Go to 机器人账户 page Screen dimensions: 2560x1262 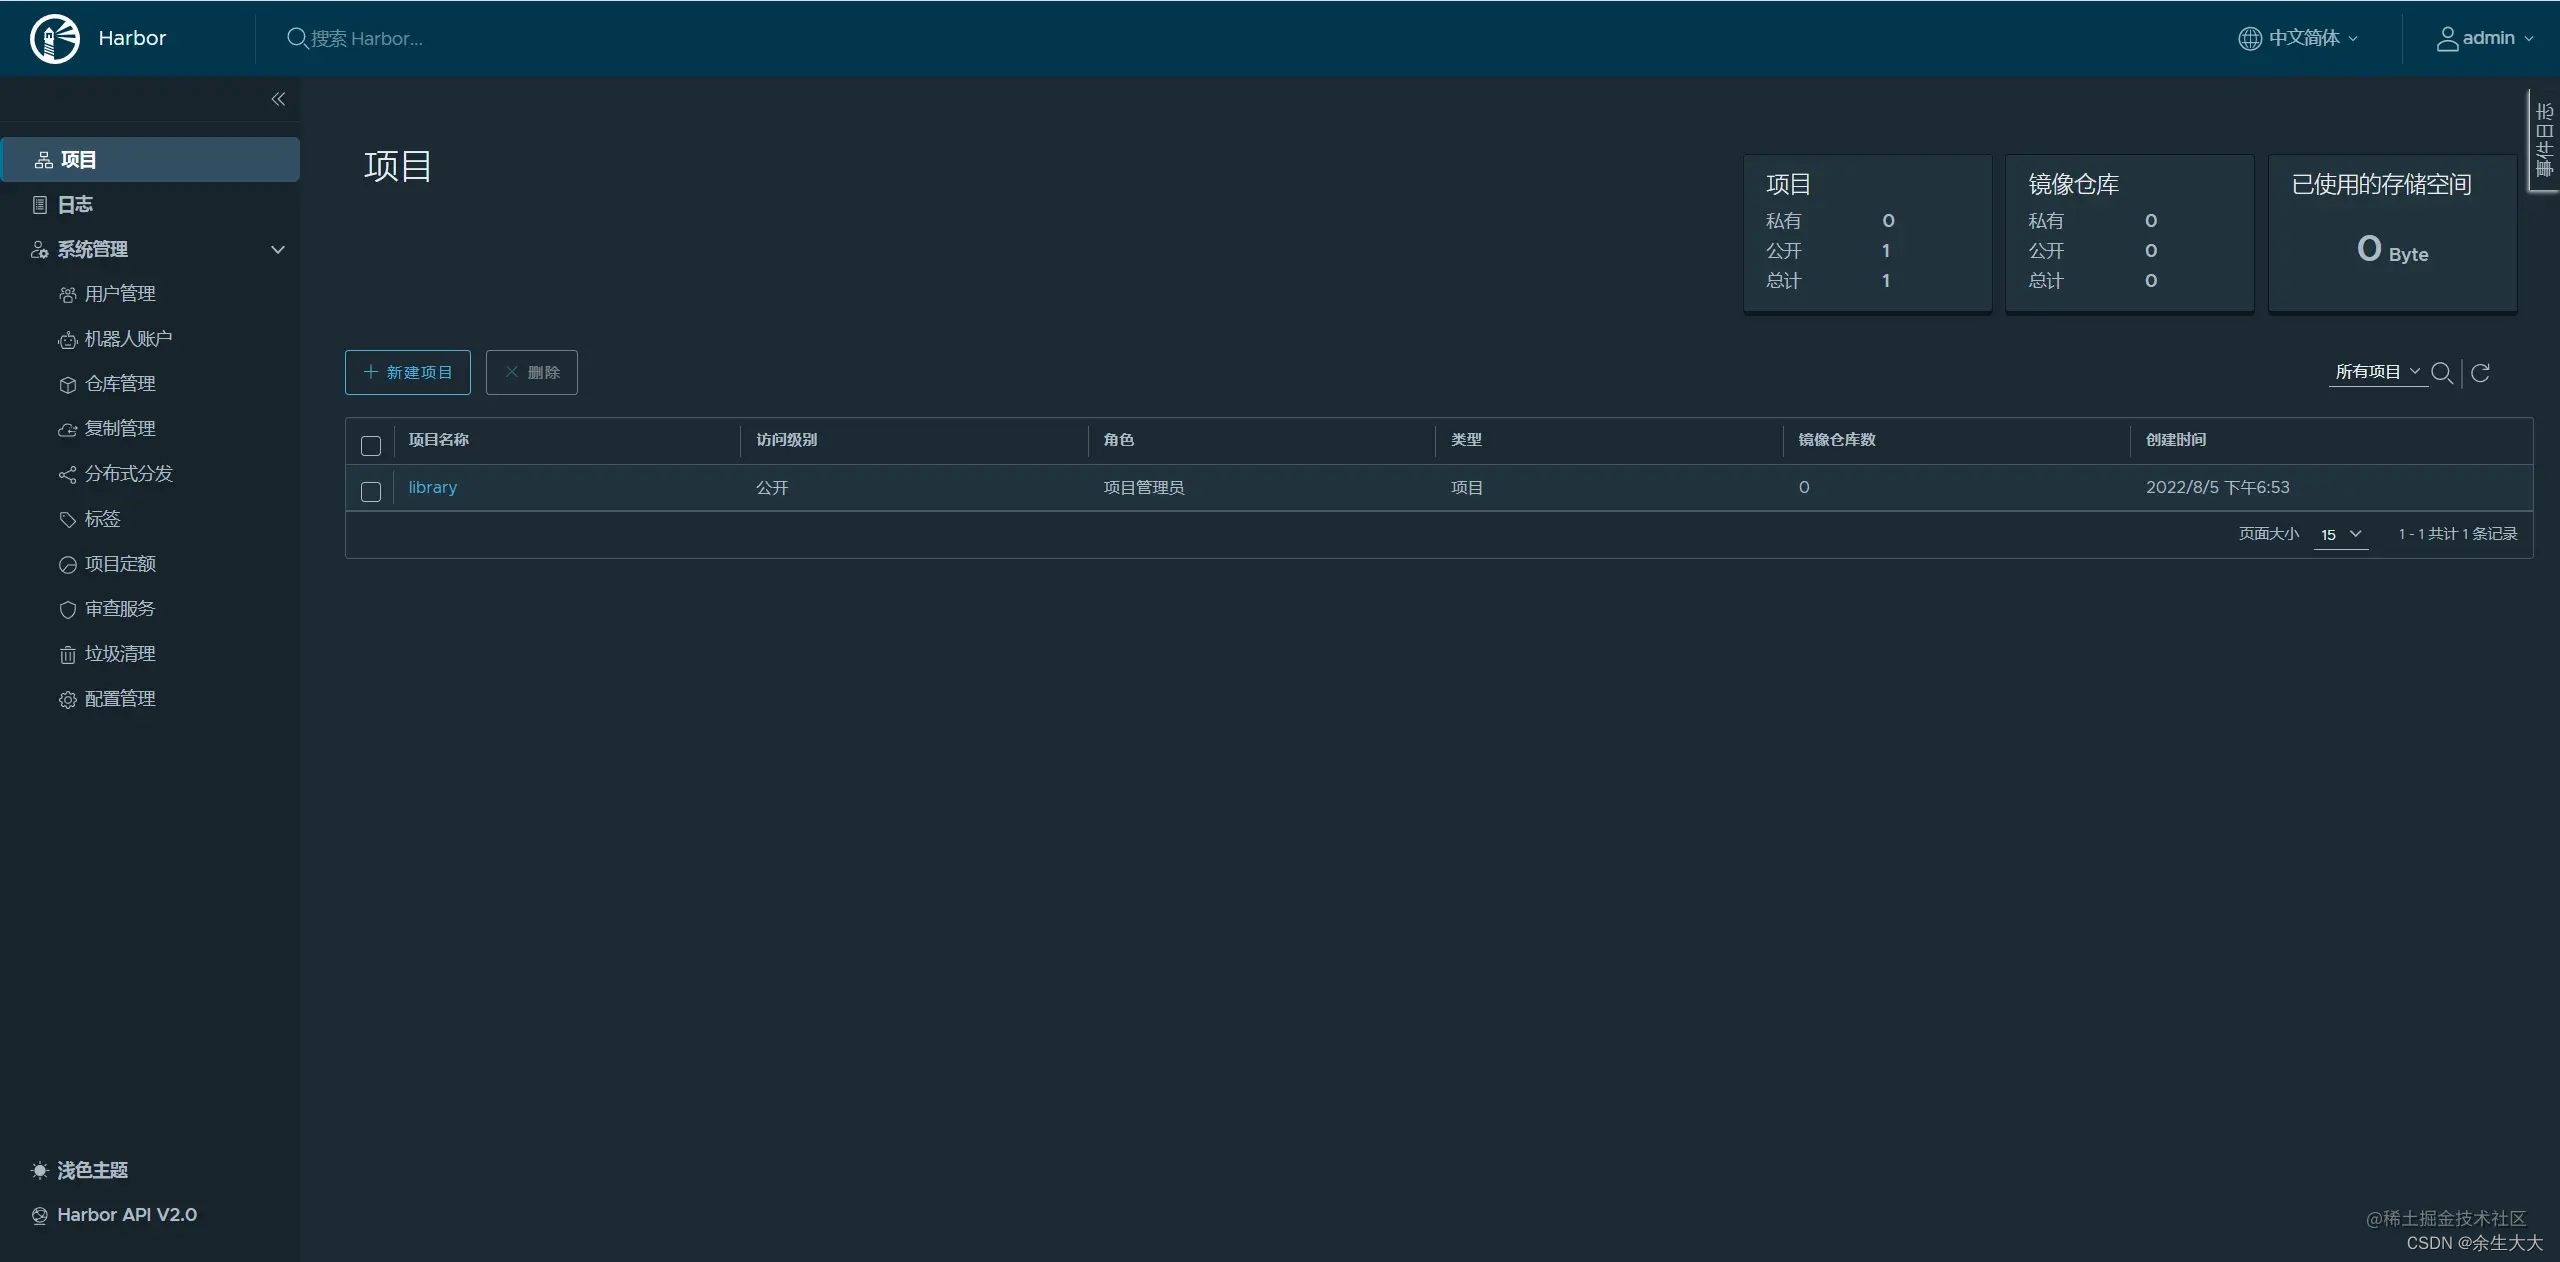pyautogui.click(x=128, y=339)
